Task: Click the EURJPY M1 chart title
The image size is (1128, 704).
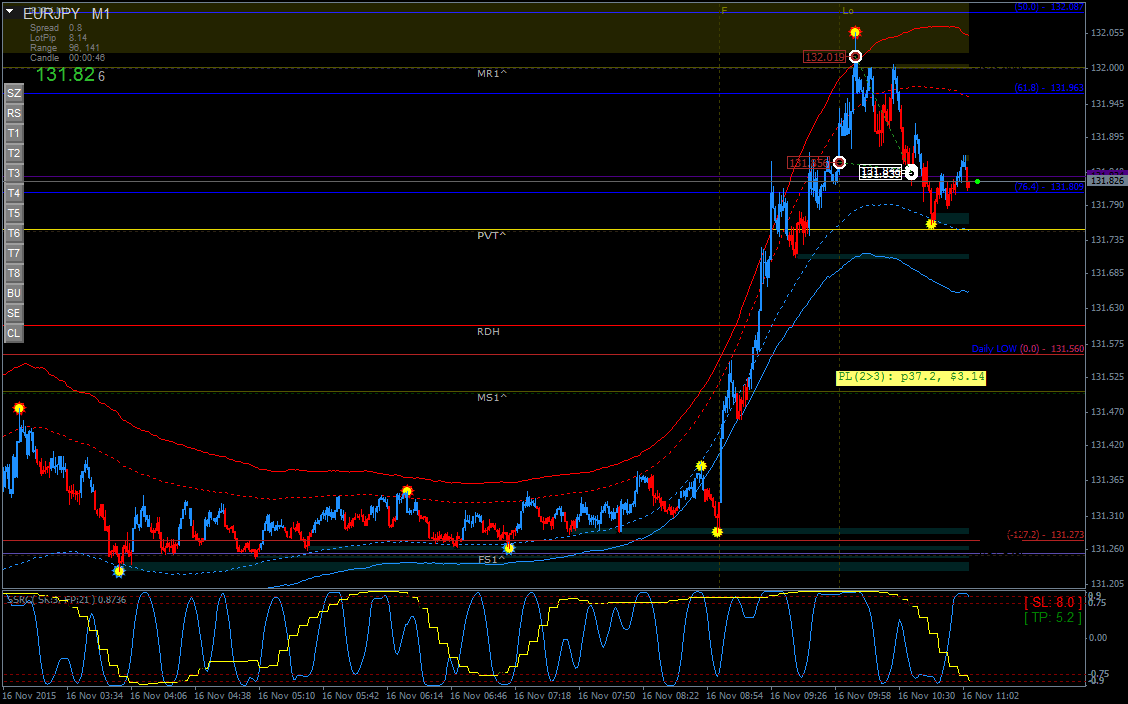Action: [x=66, y=14]
